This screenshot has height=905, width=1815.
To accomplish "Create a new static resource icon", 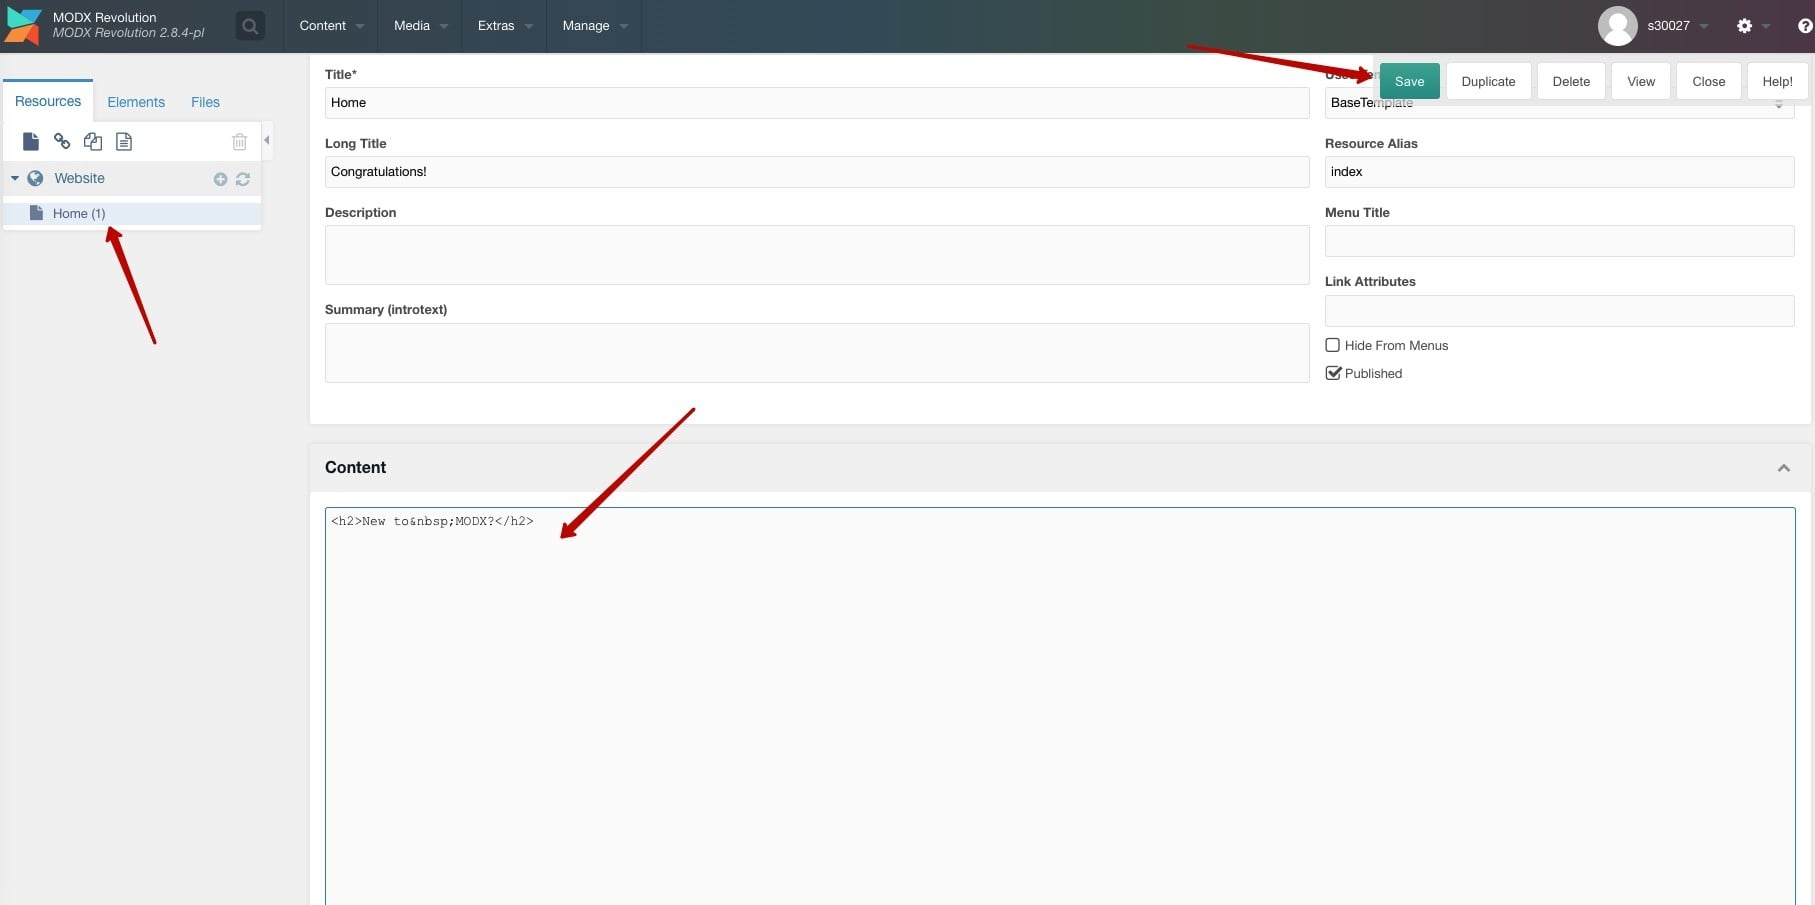I will [x=124, y=142].
